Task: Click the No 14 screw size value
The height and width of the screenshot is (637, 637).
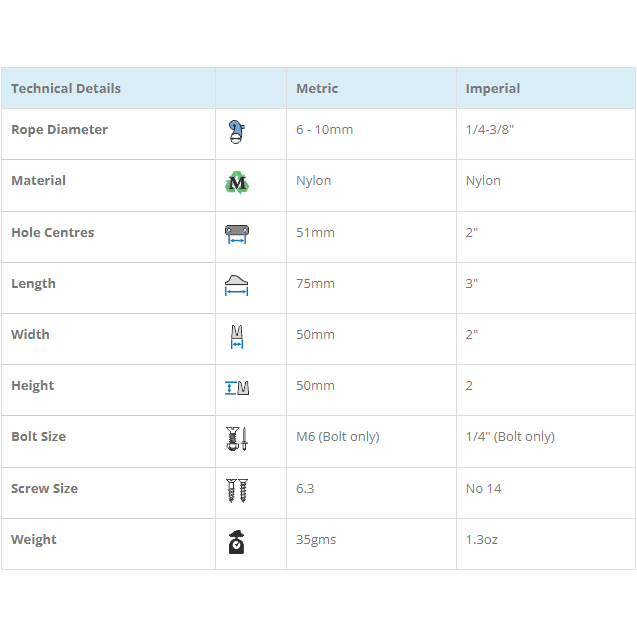Action: 483,489
